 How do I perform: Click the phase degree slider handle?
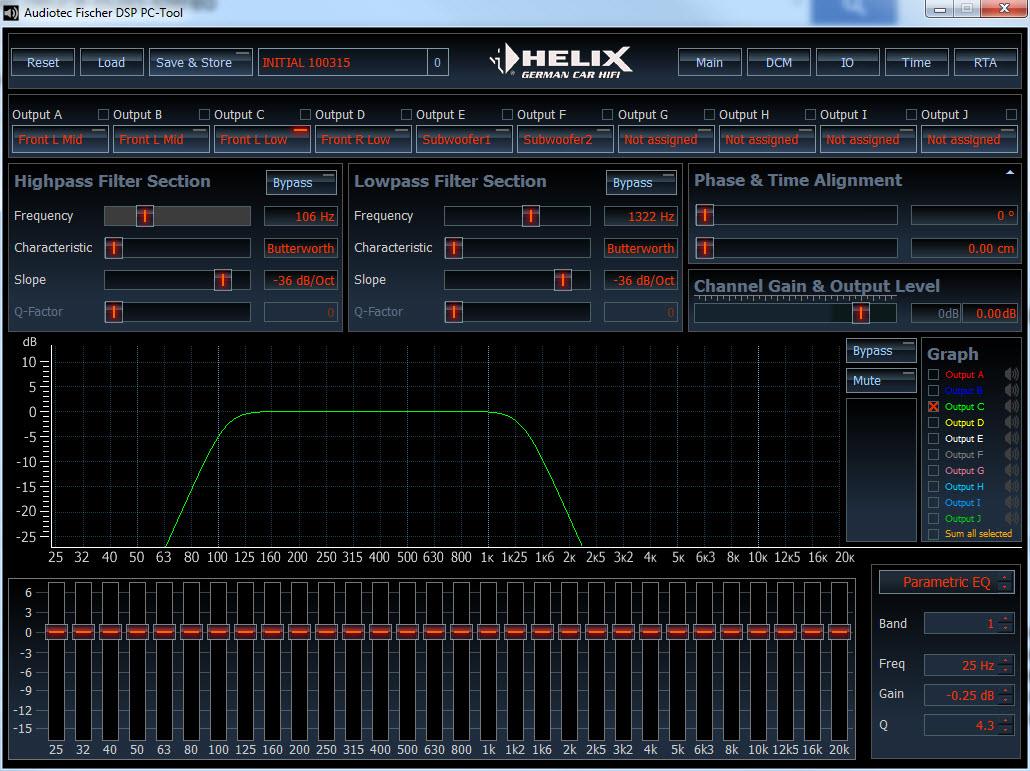coord(705,215)
